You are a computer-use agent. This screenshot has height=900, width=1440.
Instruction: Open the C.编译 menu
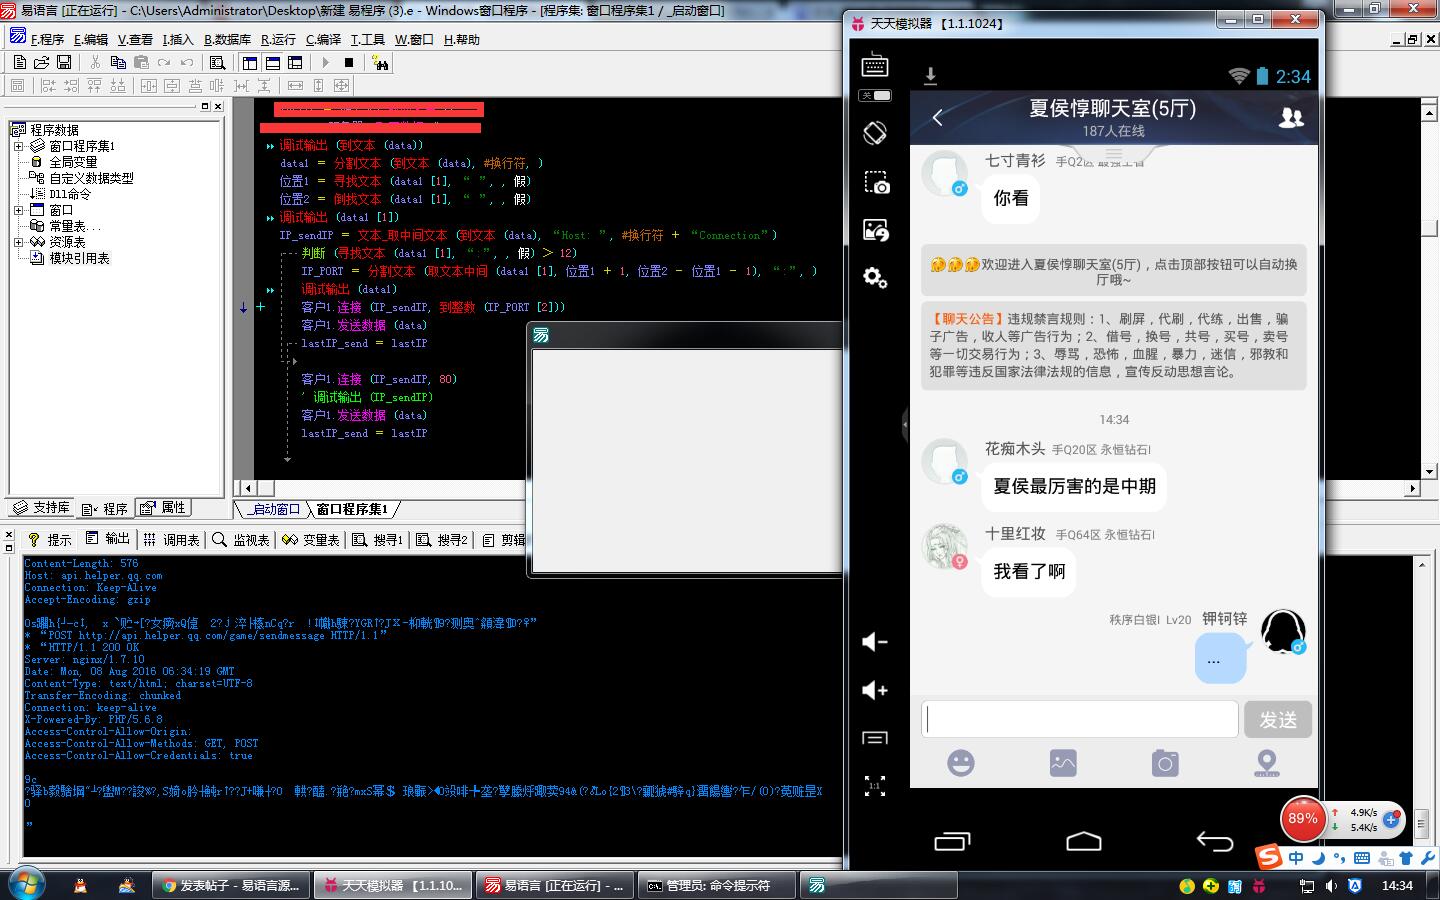pyautogui.click(x=323, y=40)
